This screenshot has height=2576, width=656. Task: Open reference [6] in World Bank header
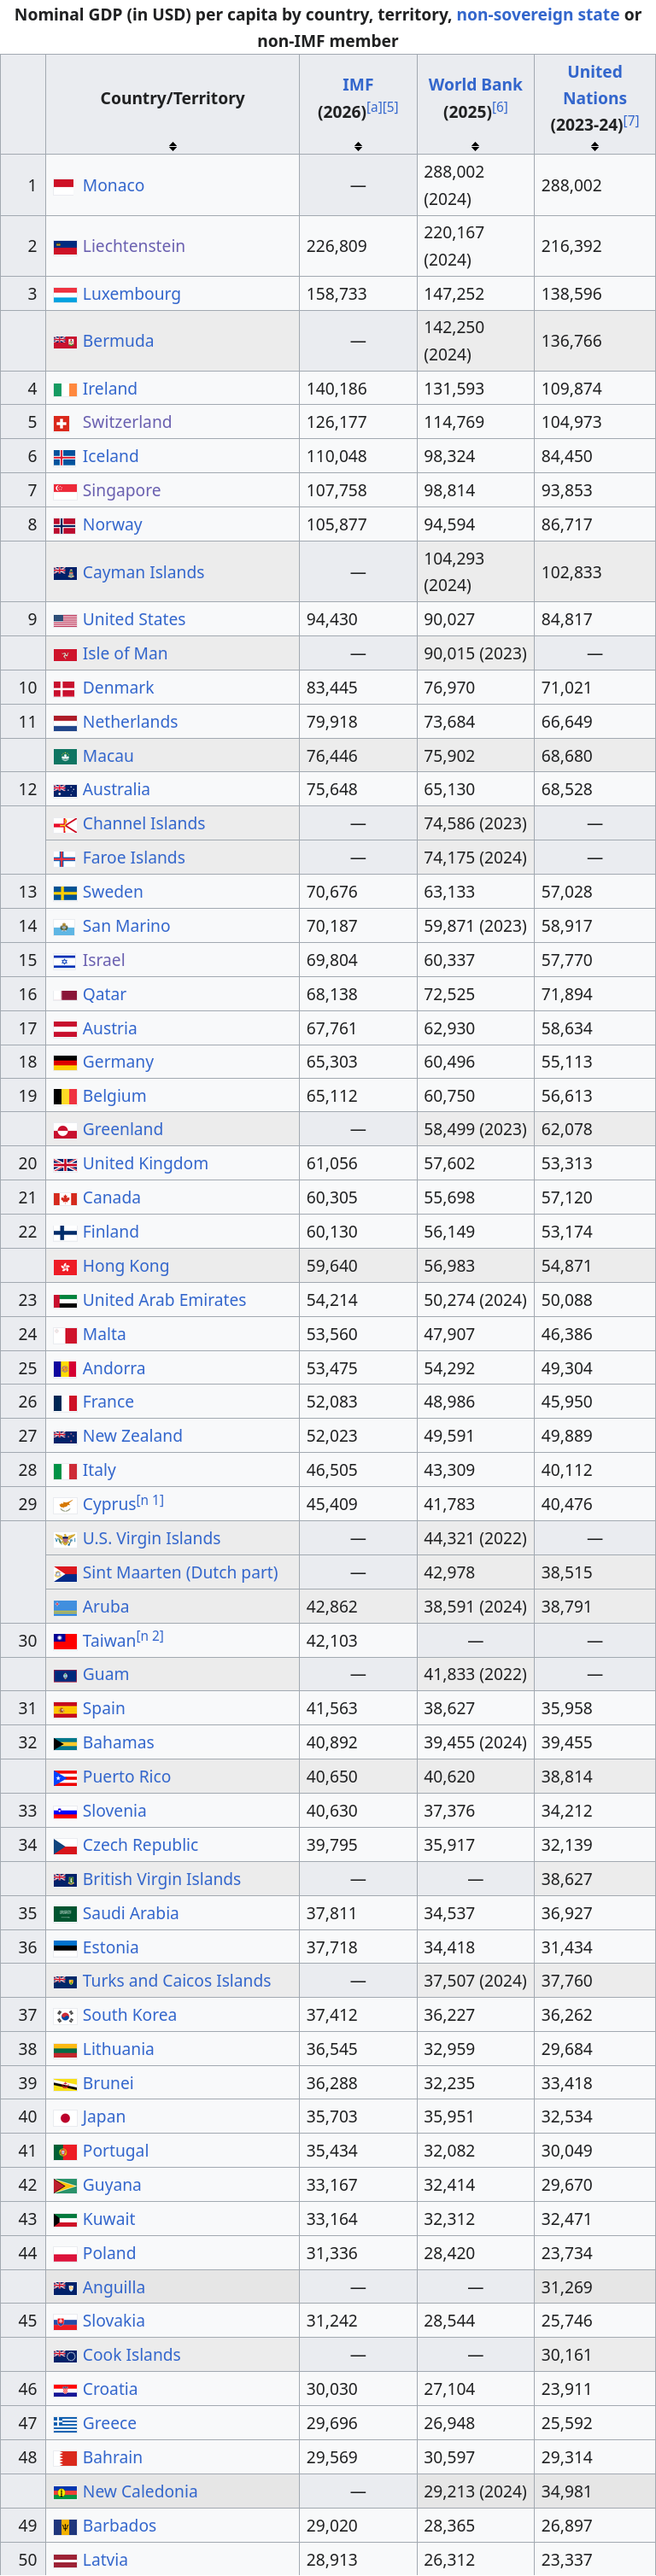click(499, 107)
